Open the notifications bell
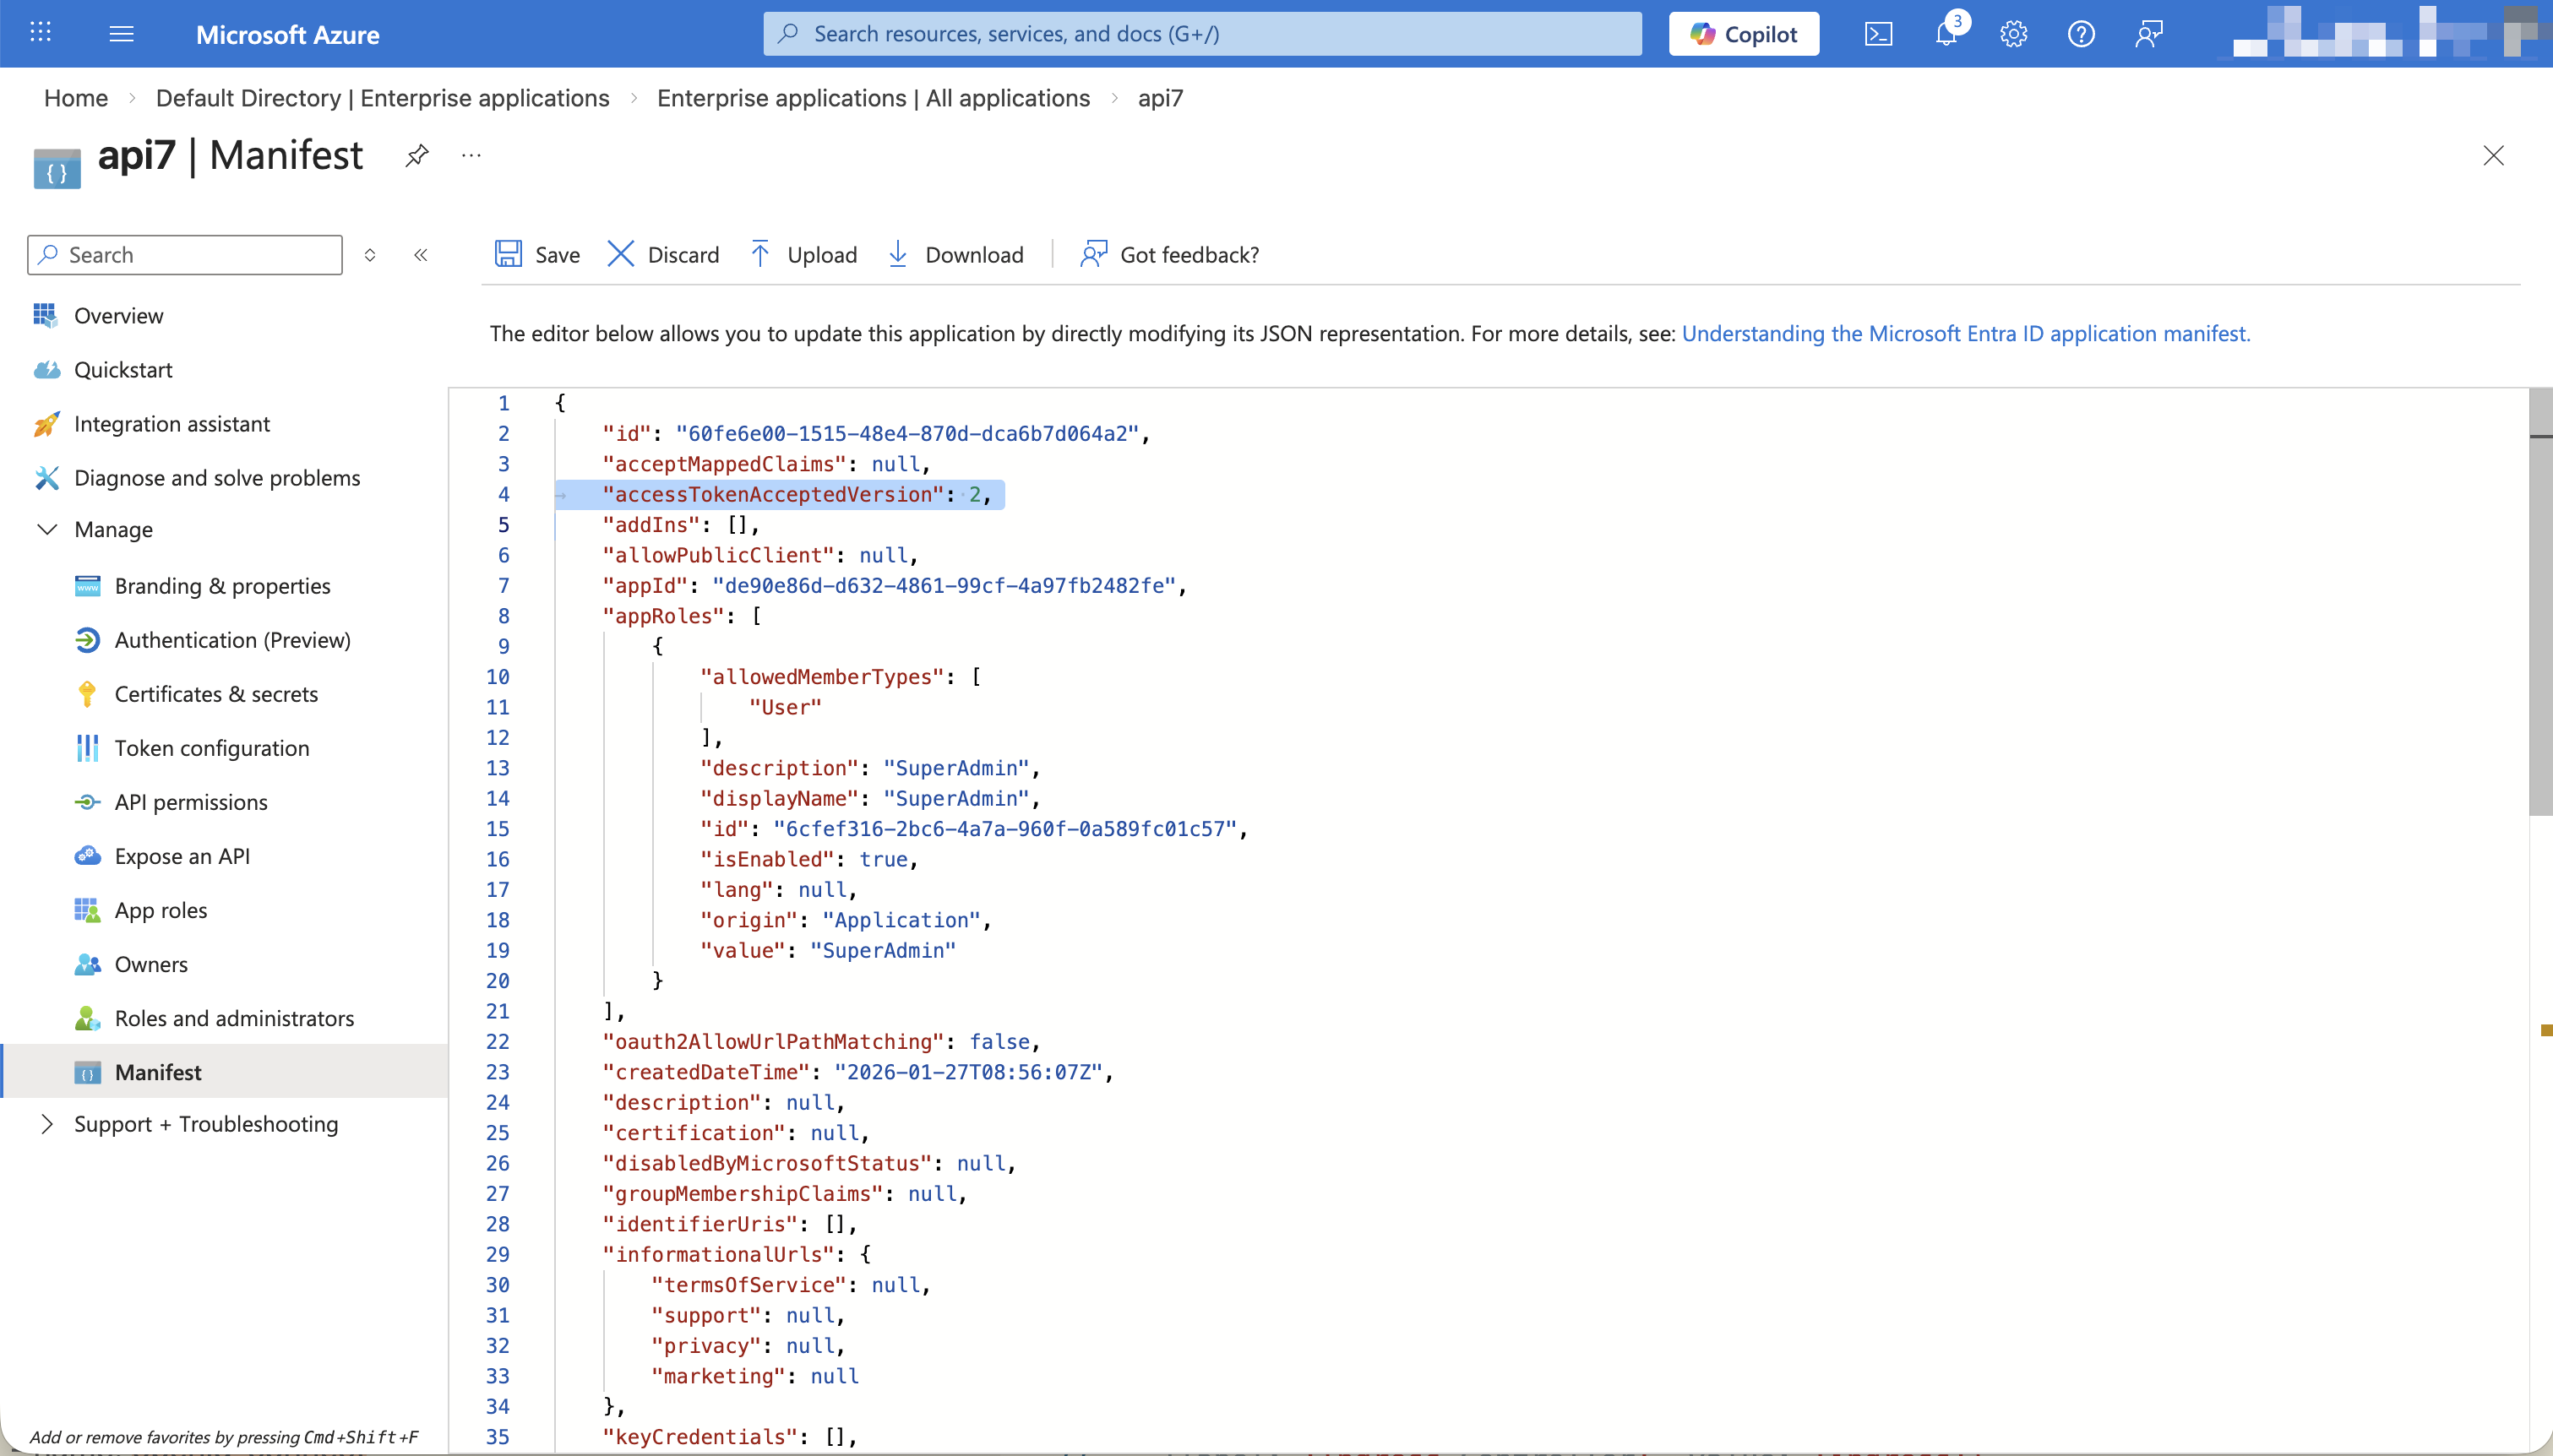The width and height of the screenshot is (2553, 1456). pos(1946,34)
